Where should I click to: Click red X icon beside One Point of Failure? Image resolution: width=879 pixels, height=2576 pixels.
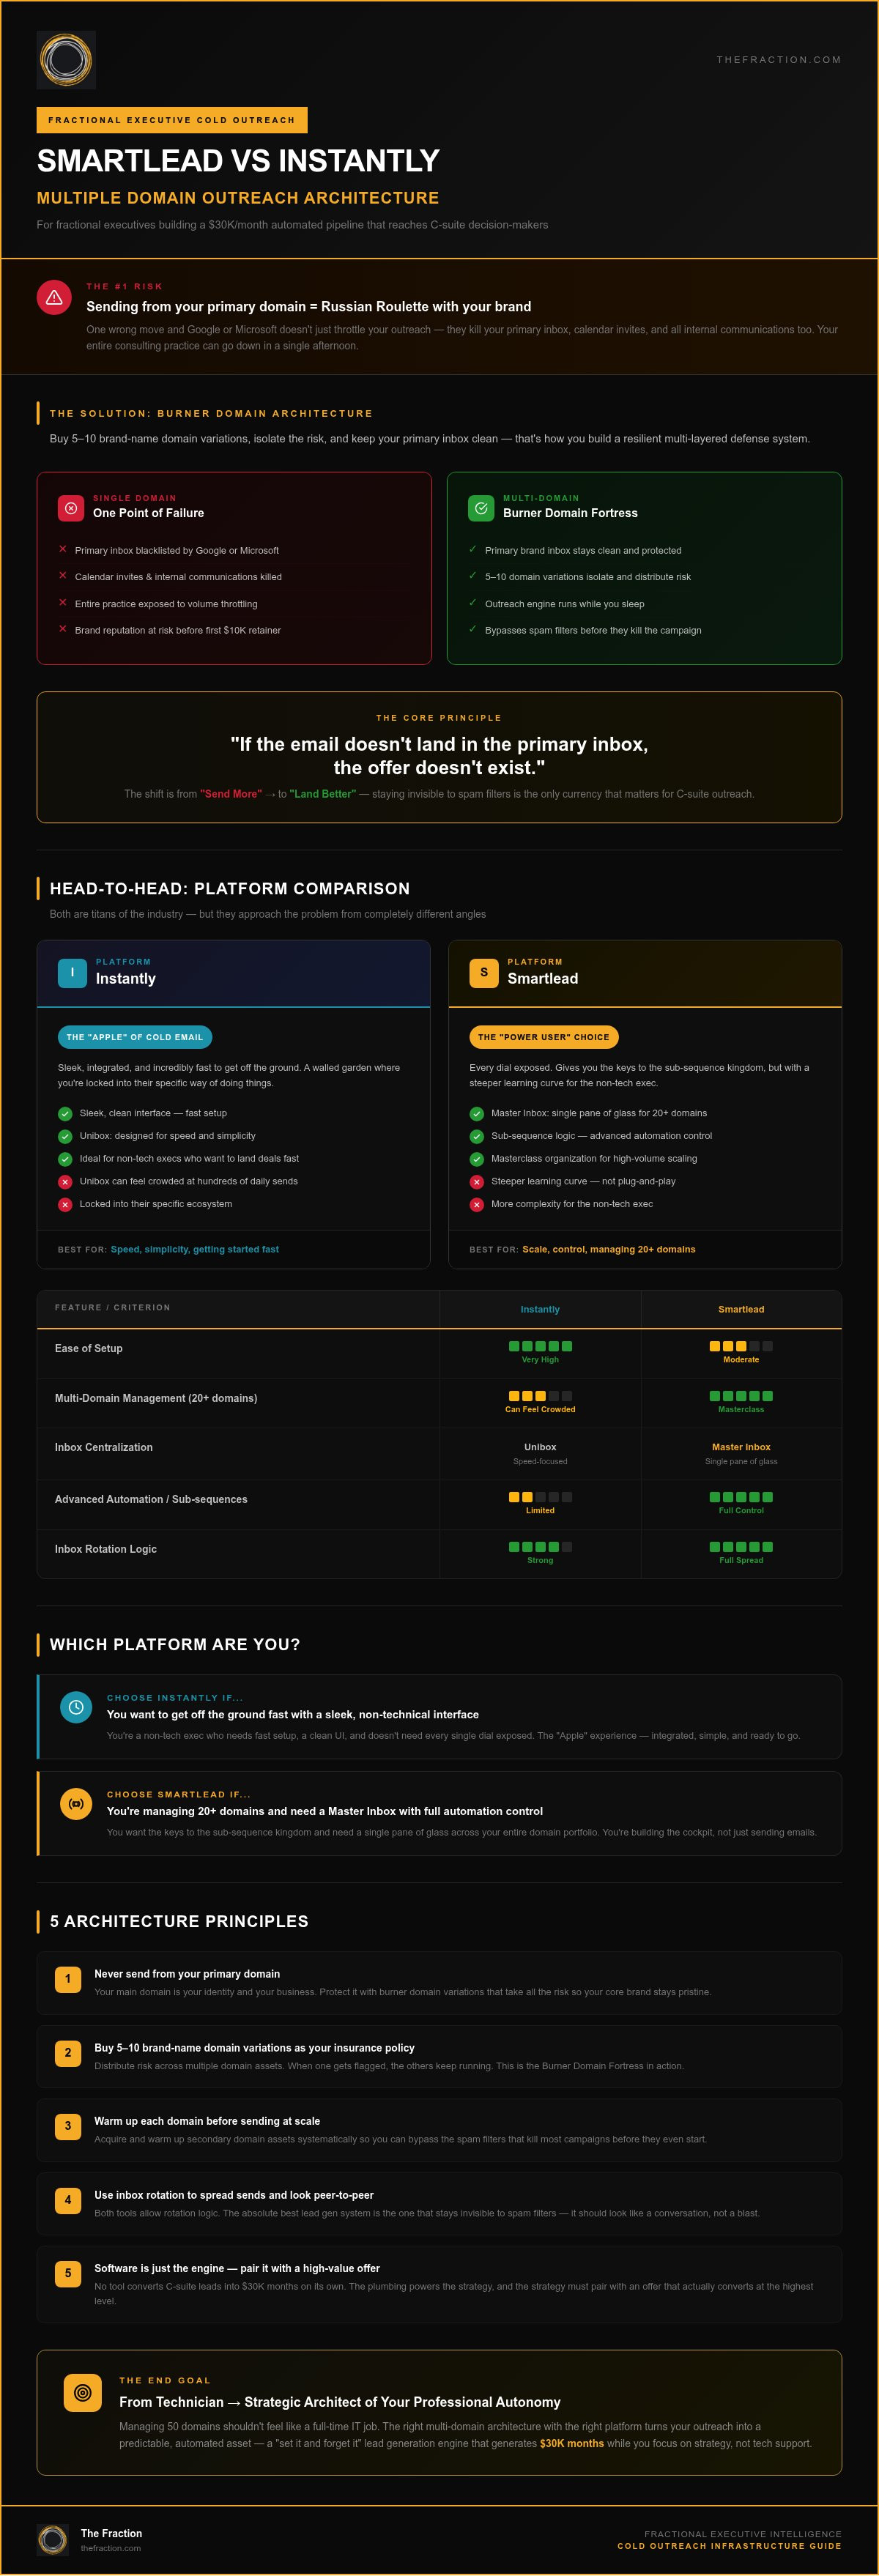[71, 508]
